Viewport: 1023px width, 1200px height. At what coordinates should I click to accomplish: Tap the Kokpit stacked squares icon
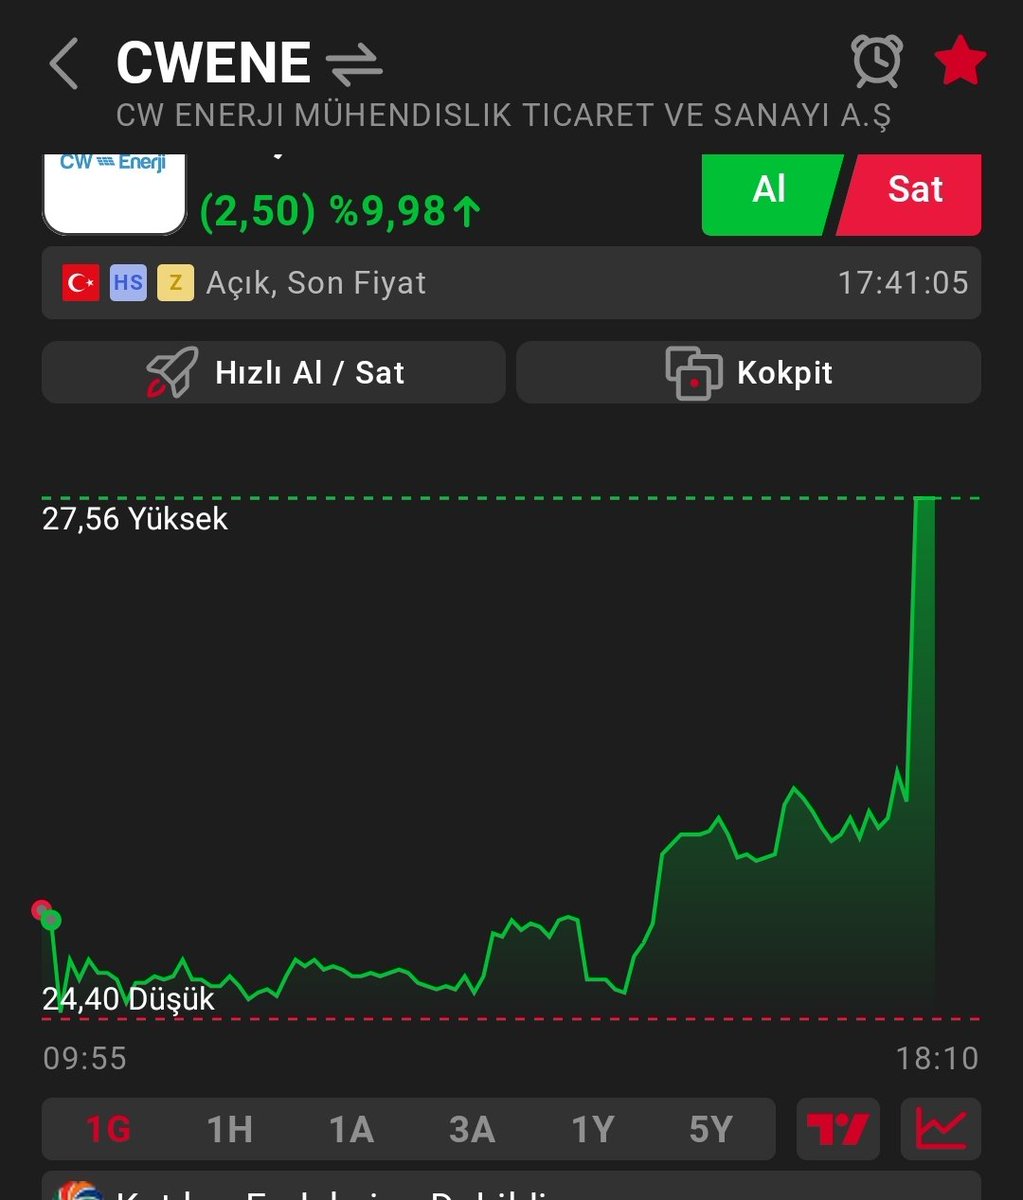(x=693, y=373)
